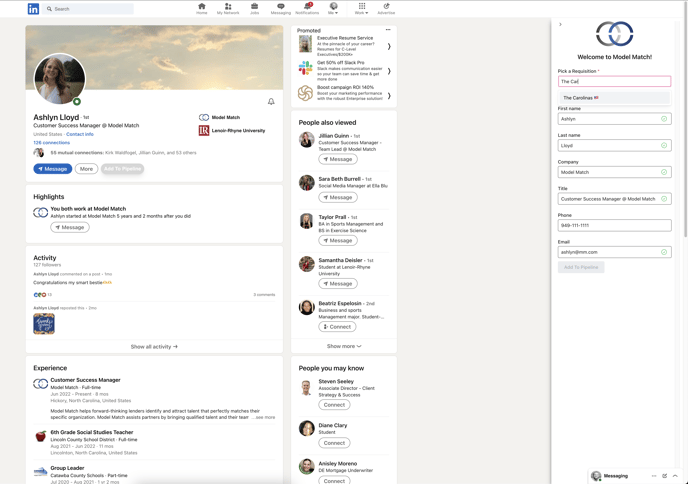Screen dimensions: 688x484
Task: Open Messaging from the top navigation
Action: [280, 8]
